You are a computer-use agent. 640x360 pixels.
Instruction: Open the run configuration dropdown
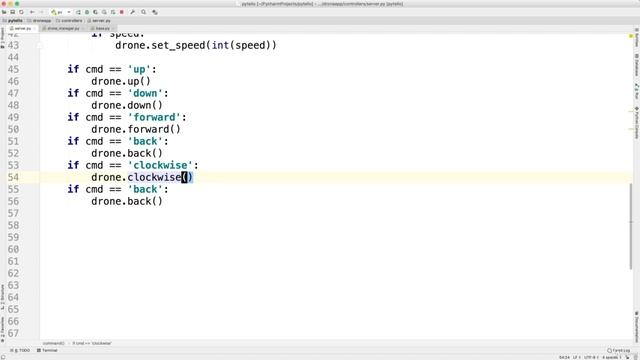pyautogui.click(x=61, y=12)
